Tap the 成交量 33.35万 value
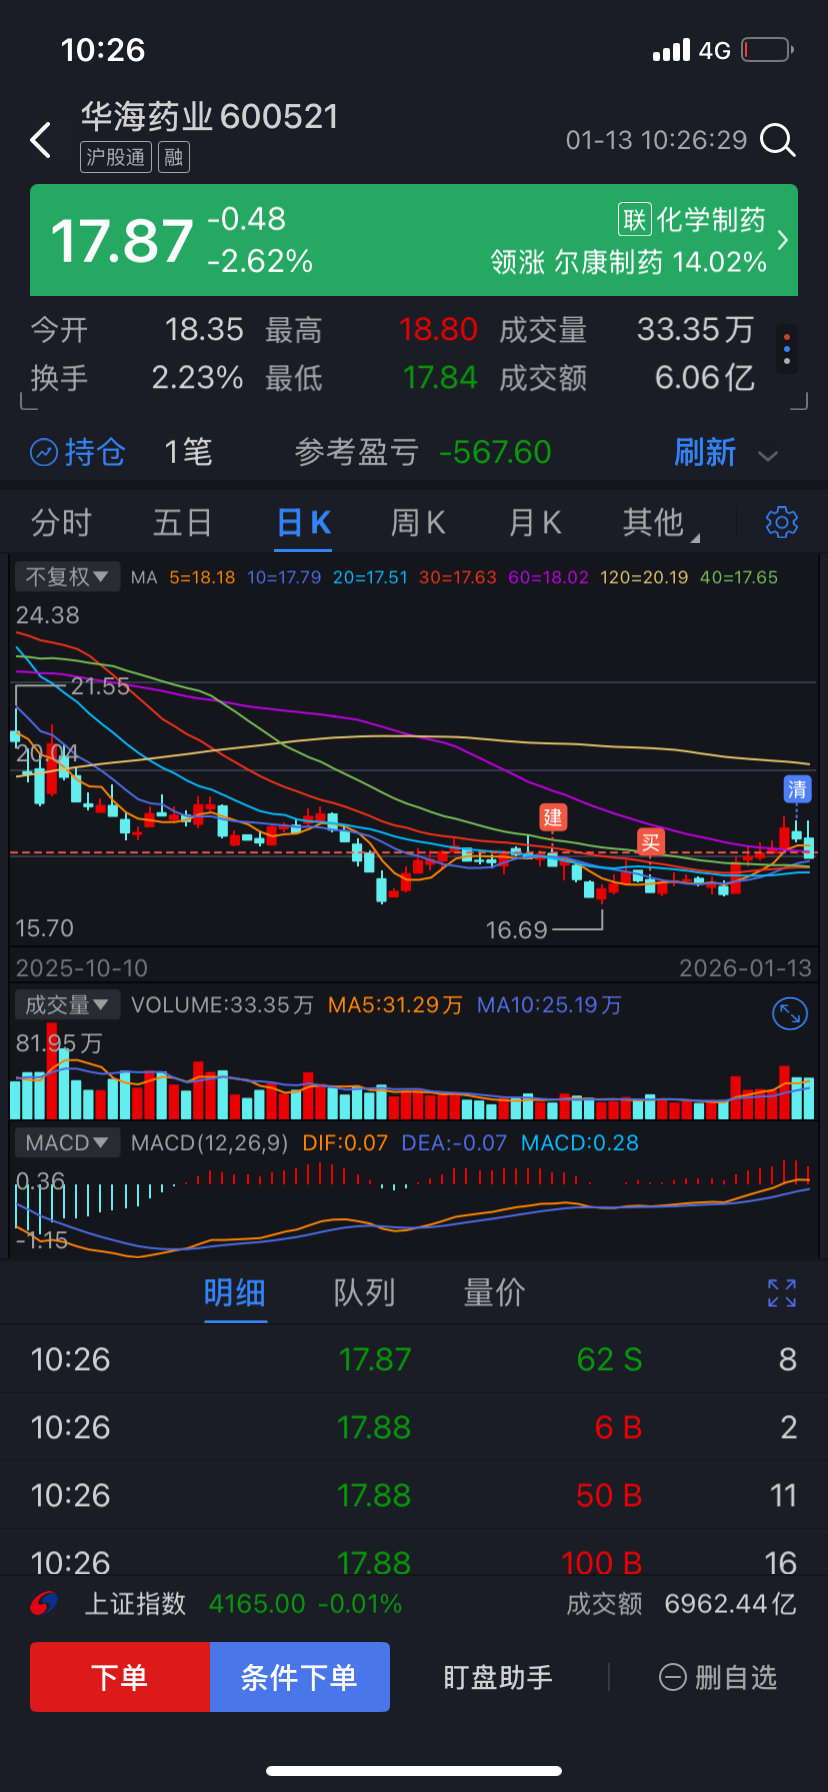Screen dimensions: 828x1792 click(x=696, y=329)
